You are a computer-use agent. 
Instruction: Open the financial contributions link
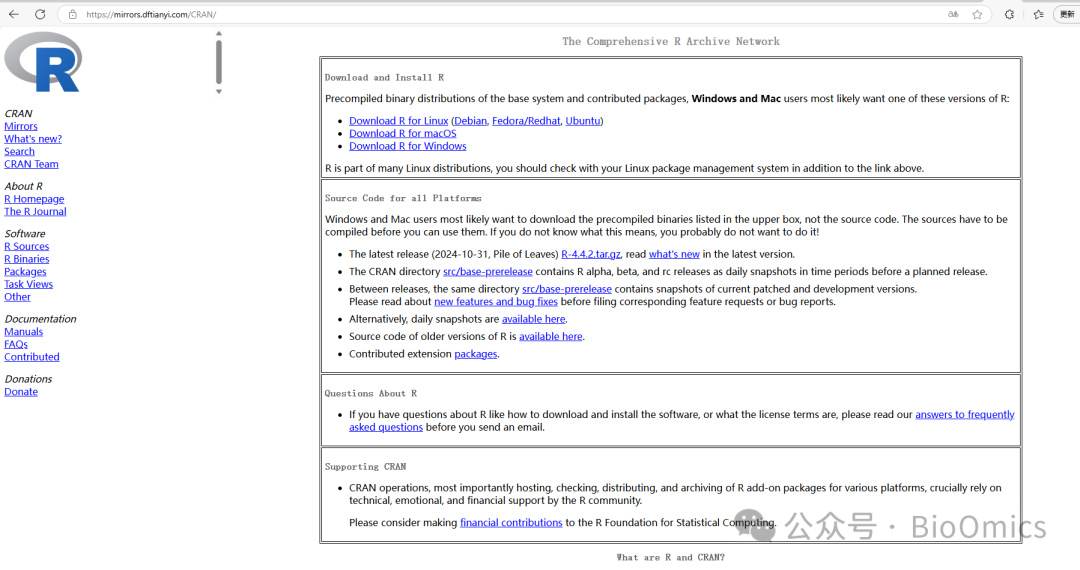pos(511,522)
